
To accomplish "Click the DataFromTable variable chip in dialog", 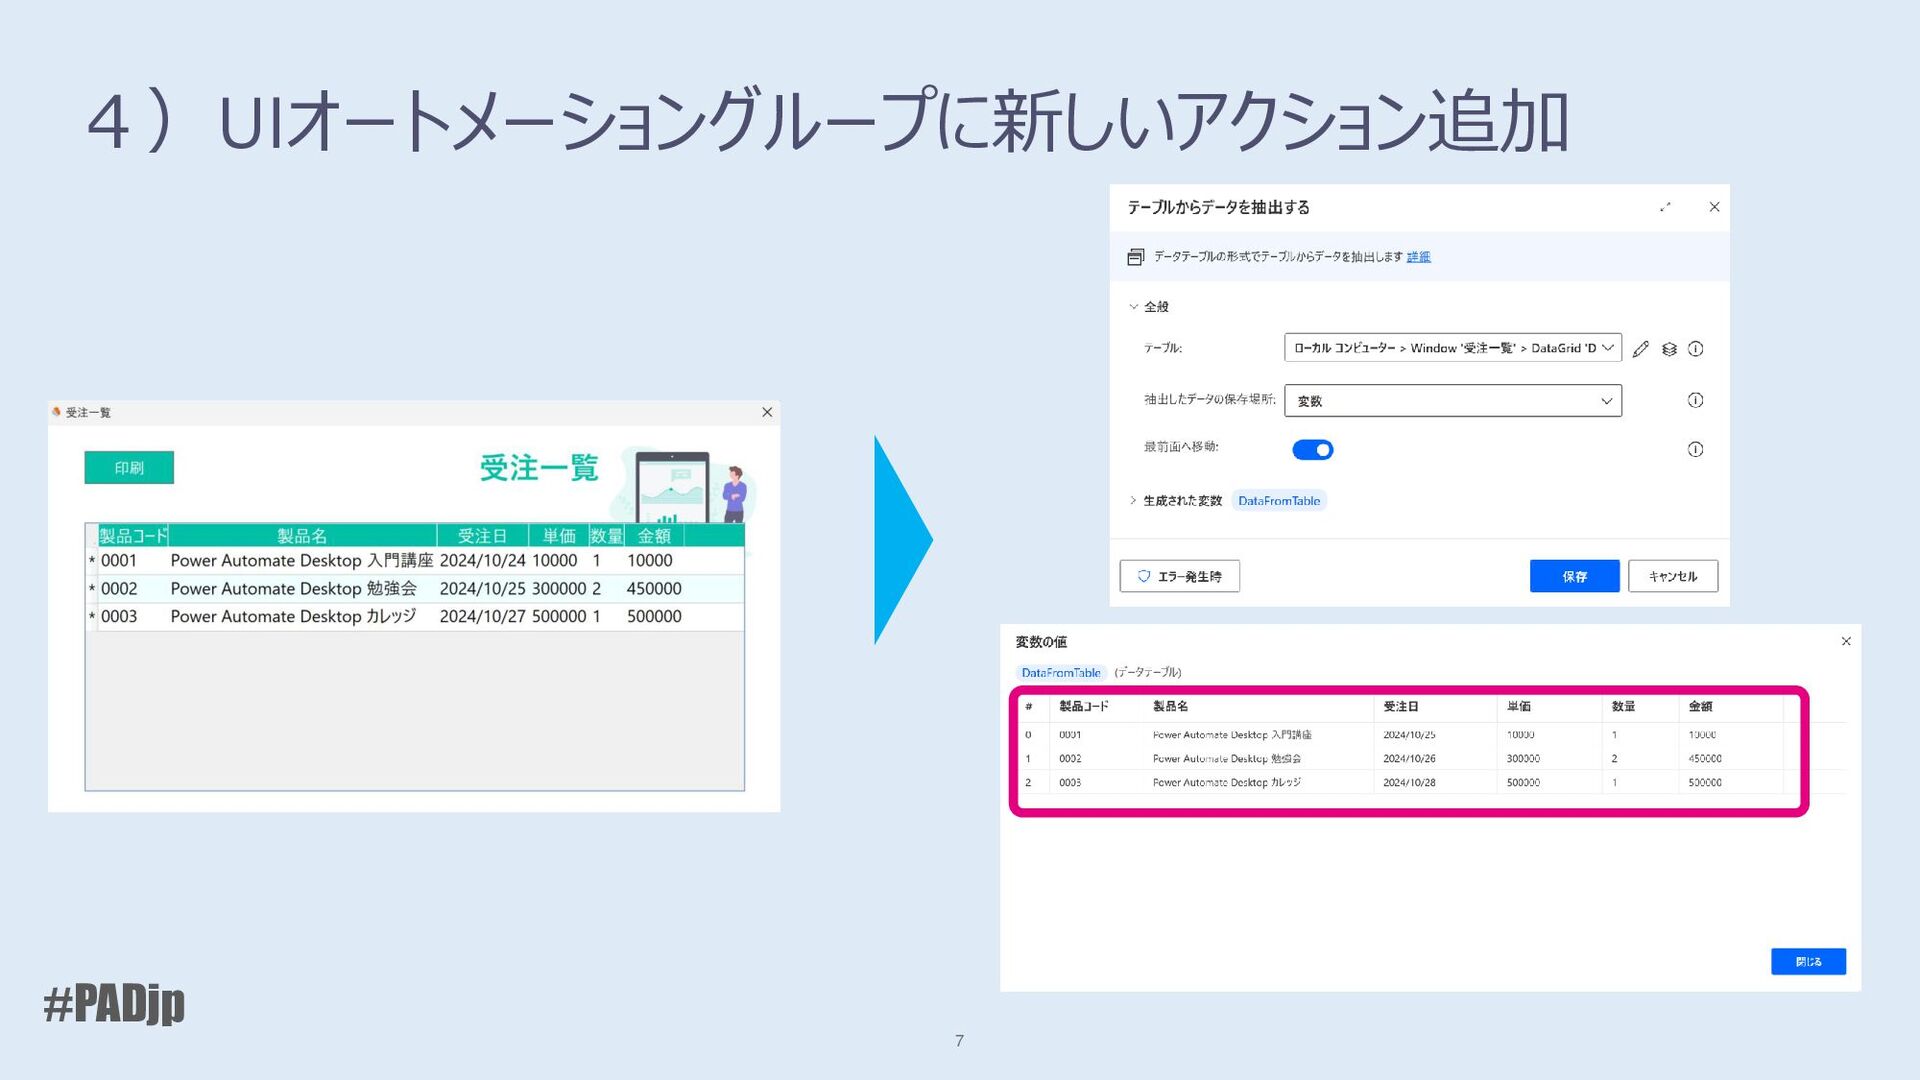I will pyautogui.click(x=1279, y=501).
